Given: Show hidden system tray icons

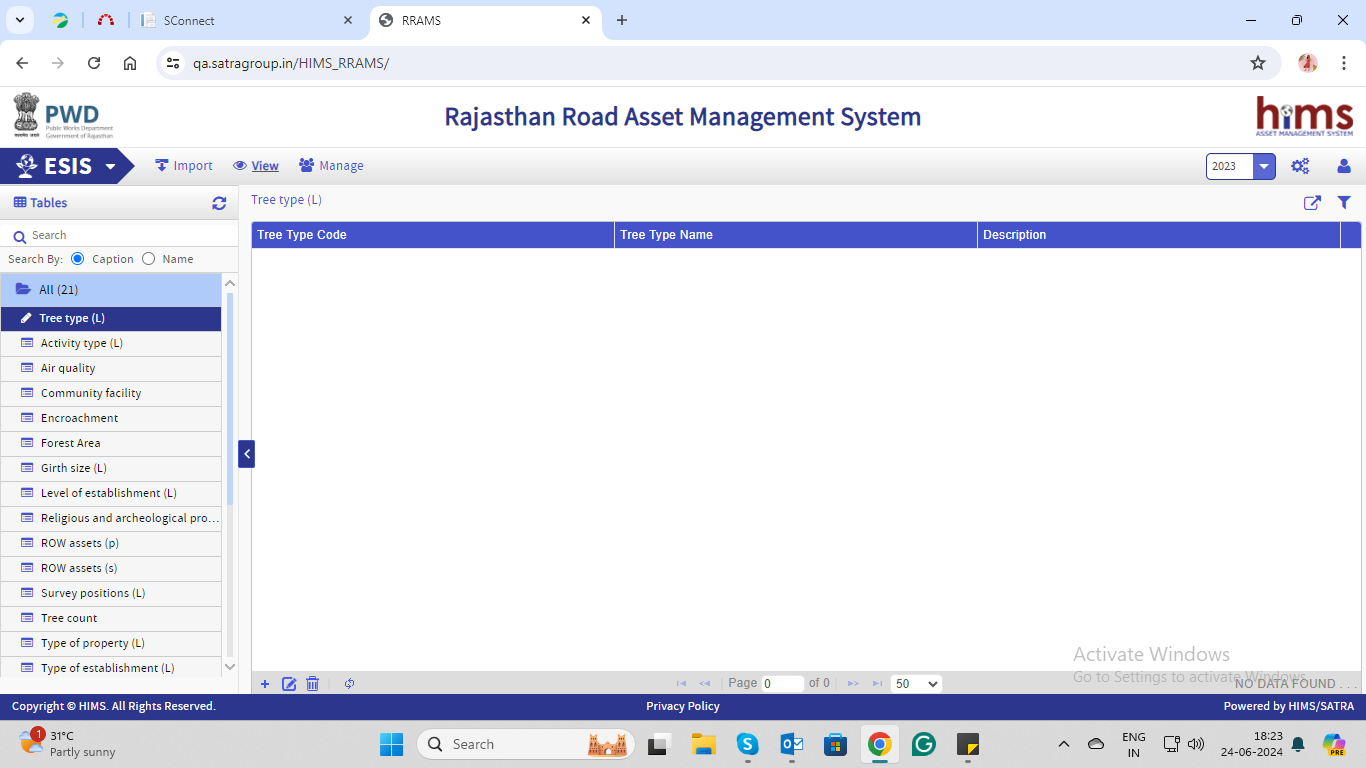Looking at the screenshot, I should (1064, 744).
